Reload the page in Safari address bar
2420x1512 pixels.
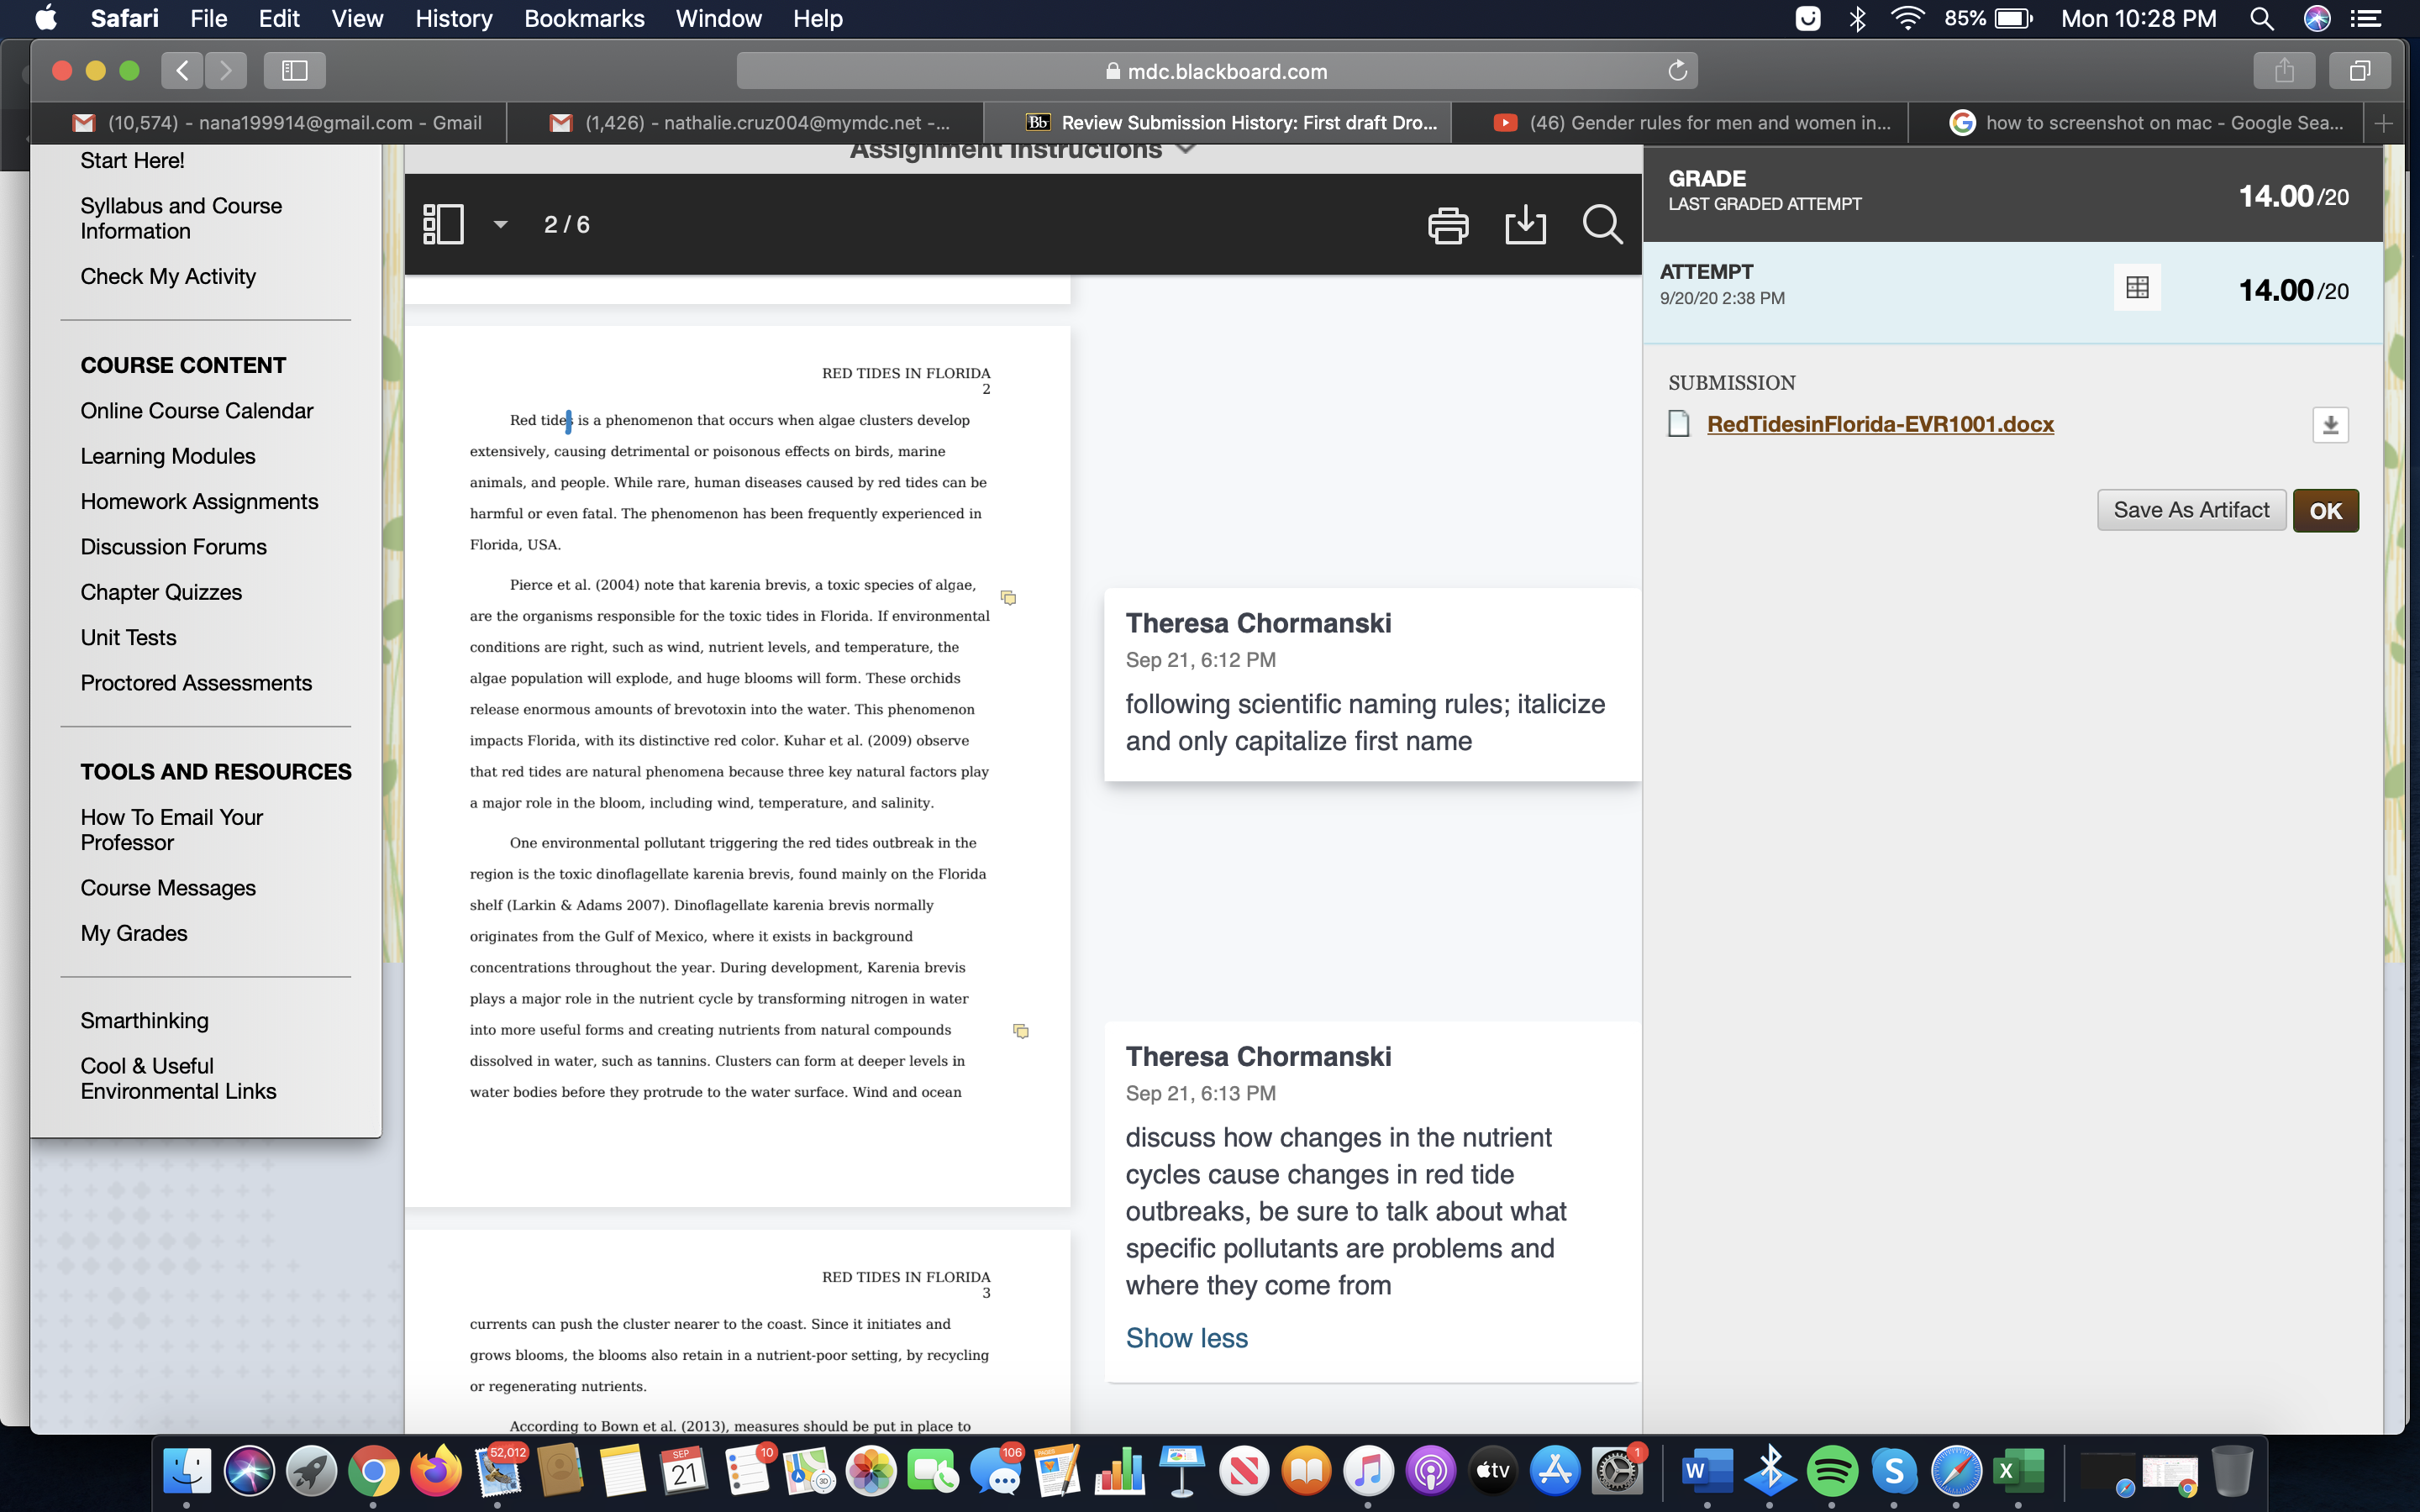coord(1677,71)
